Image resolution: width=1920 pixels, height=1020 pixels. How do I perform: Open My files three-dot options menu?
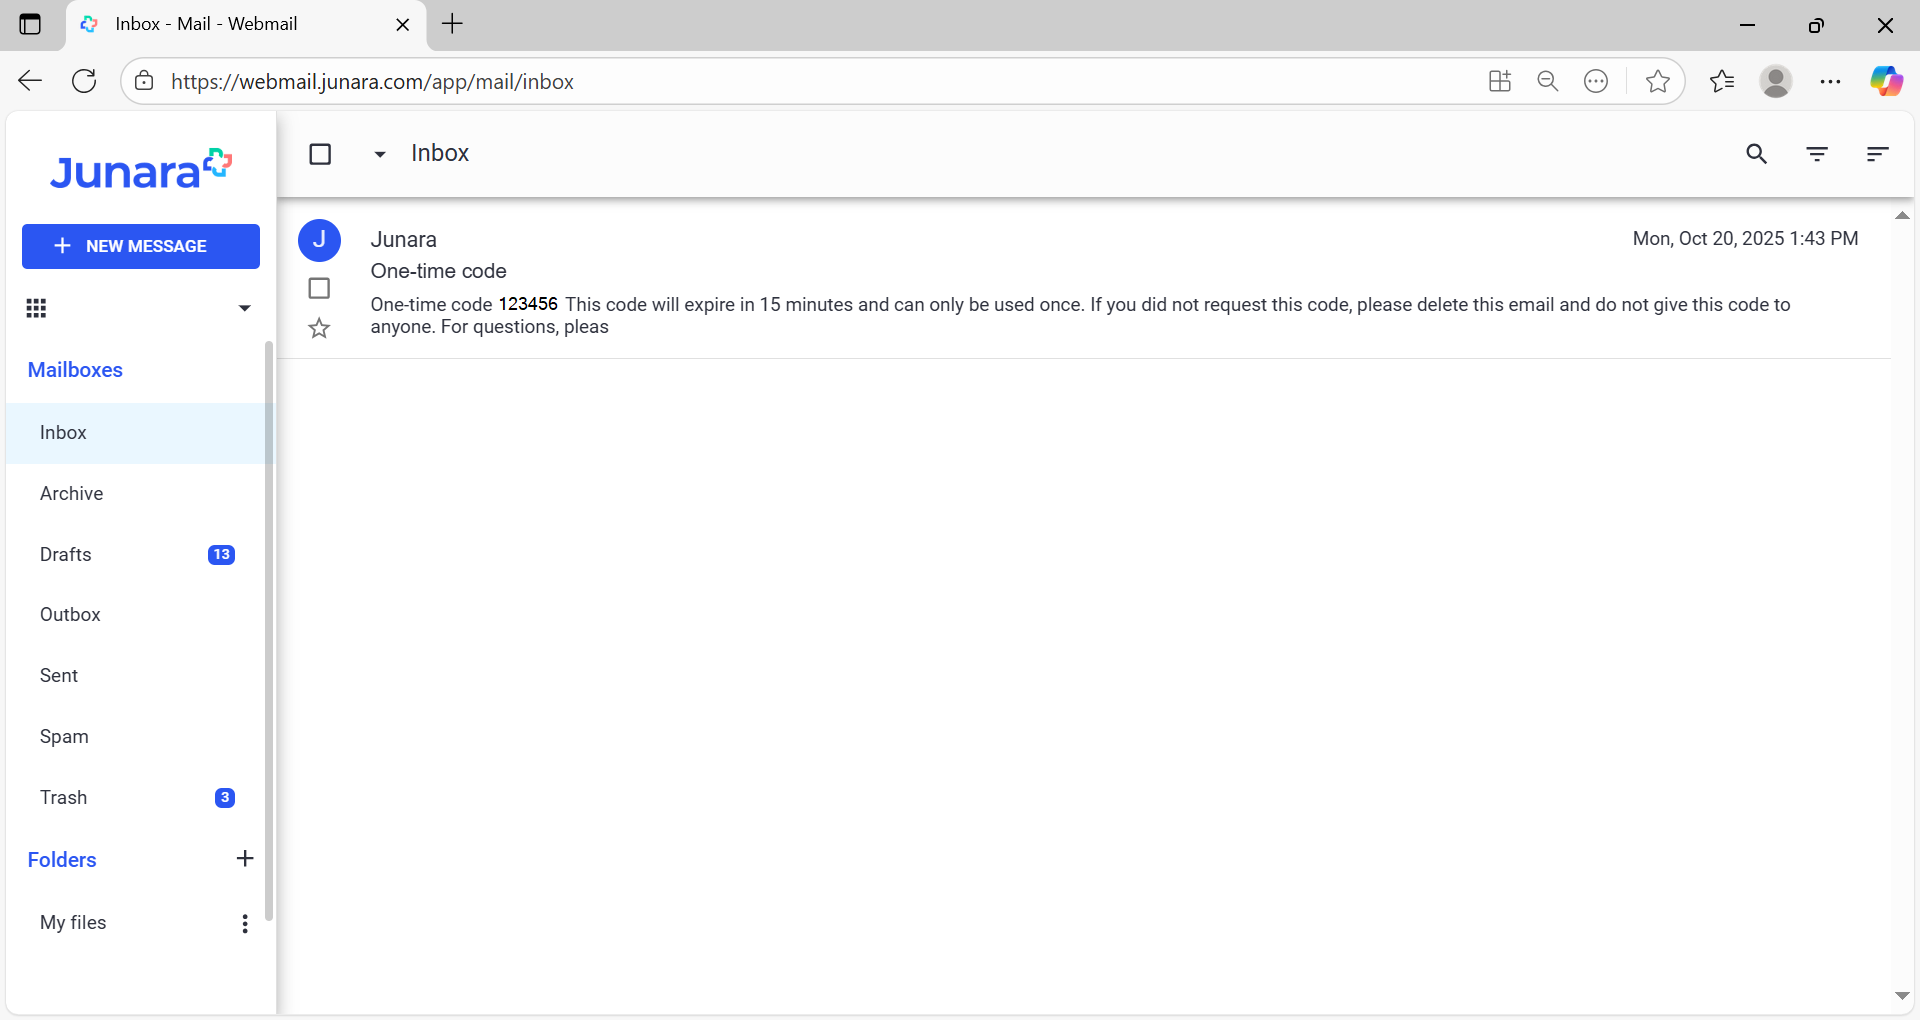245,923
